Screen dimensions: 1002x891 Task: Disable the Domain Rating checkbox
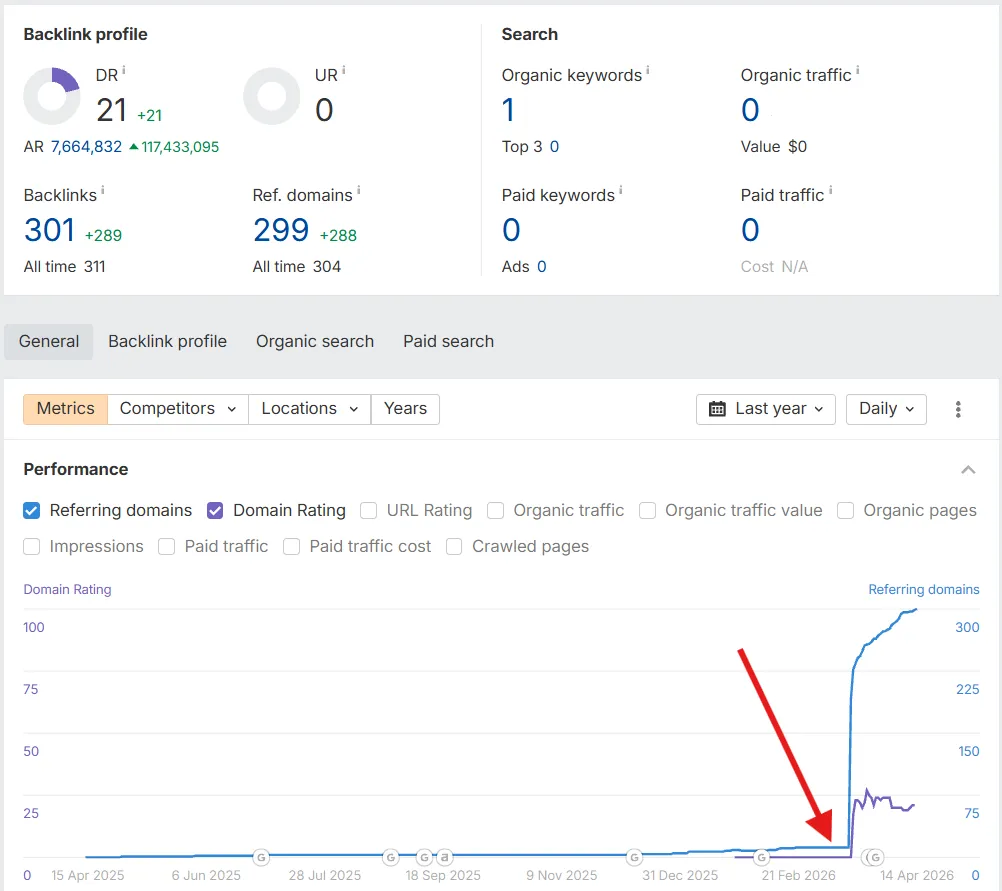pos(215,511)
